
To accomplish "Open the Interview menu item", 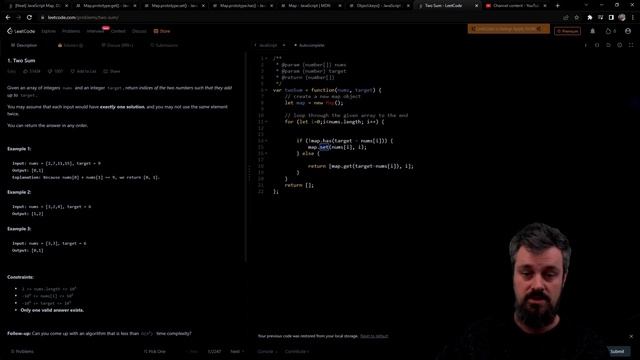I will [x=95, y=31].
